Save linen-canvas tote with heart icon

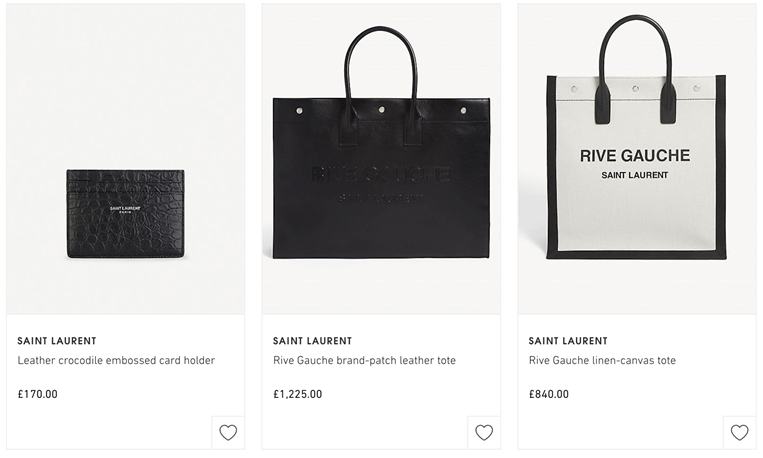click(x=740, y=433)
